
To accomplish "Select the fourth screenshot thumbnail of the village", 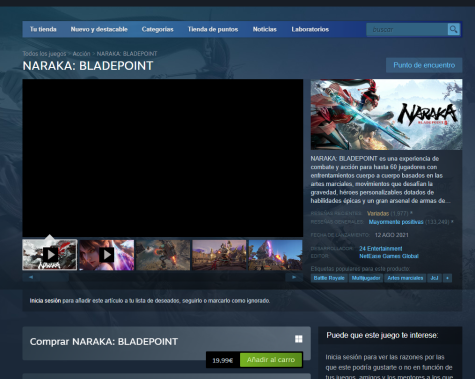I will (x=219, y=255).
